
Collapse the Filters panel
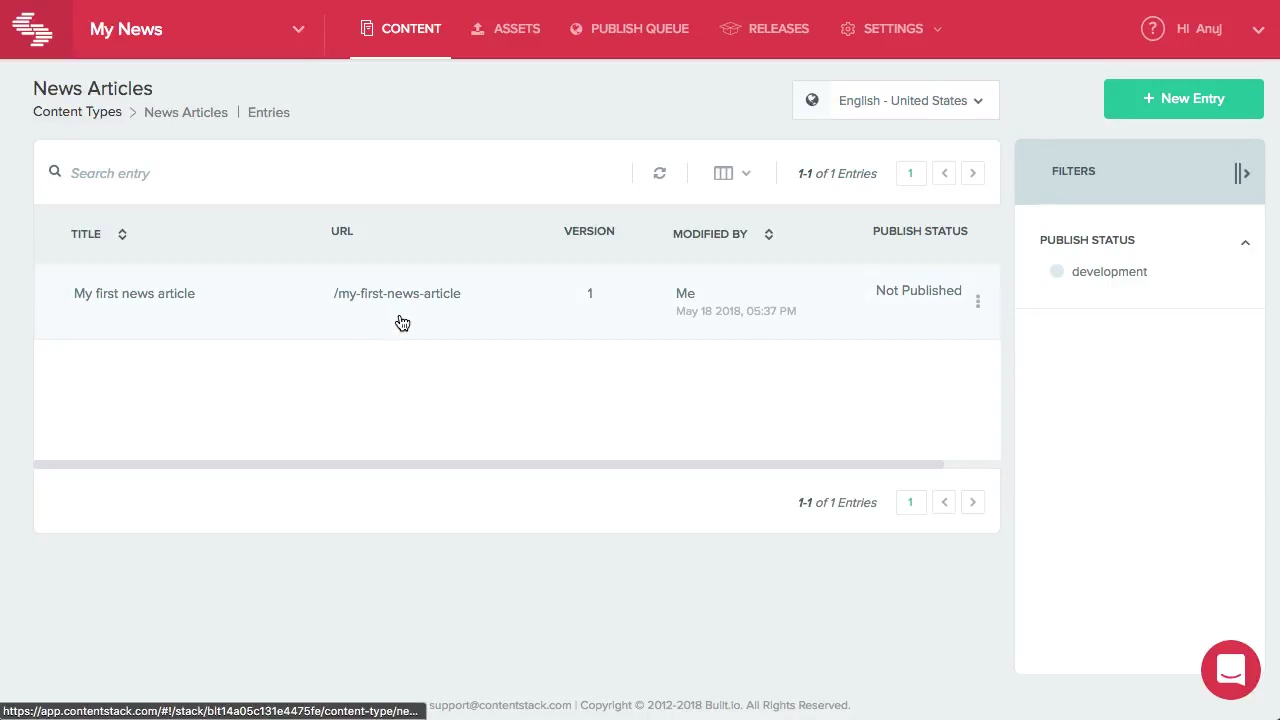(x=1241, y=173)
